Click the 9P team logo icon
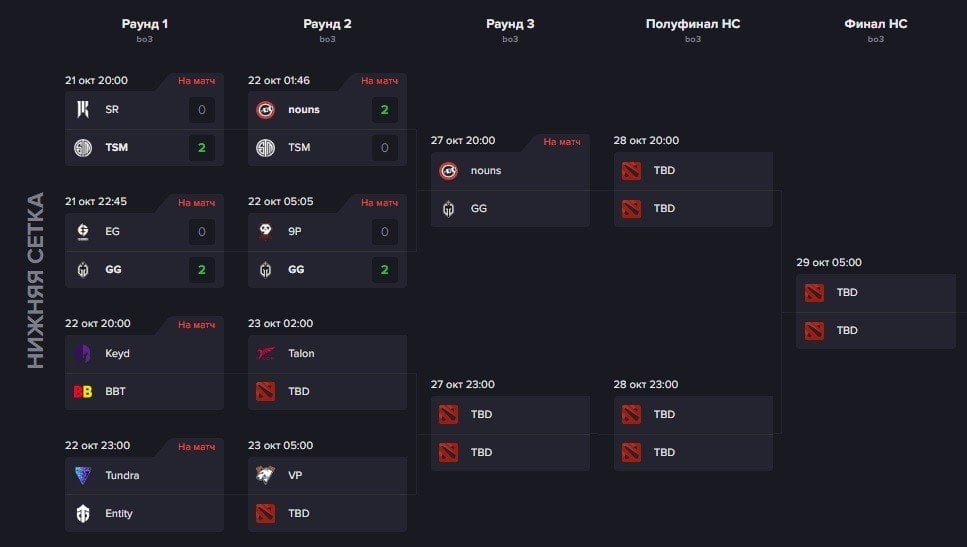 (266, 231)
